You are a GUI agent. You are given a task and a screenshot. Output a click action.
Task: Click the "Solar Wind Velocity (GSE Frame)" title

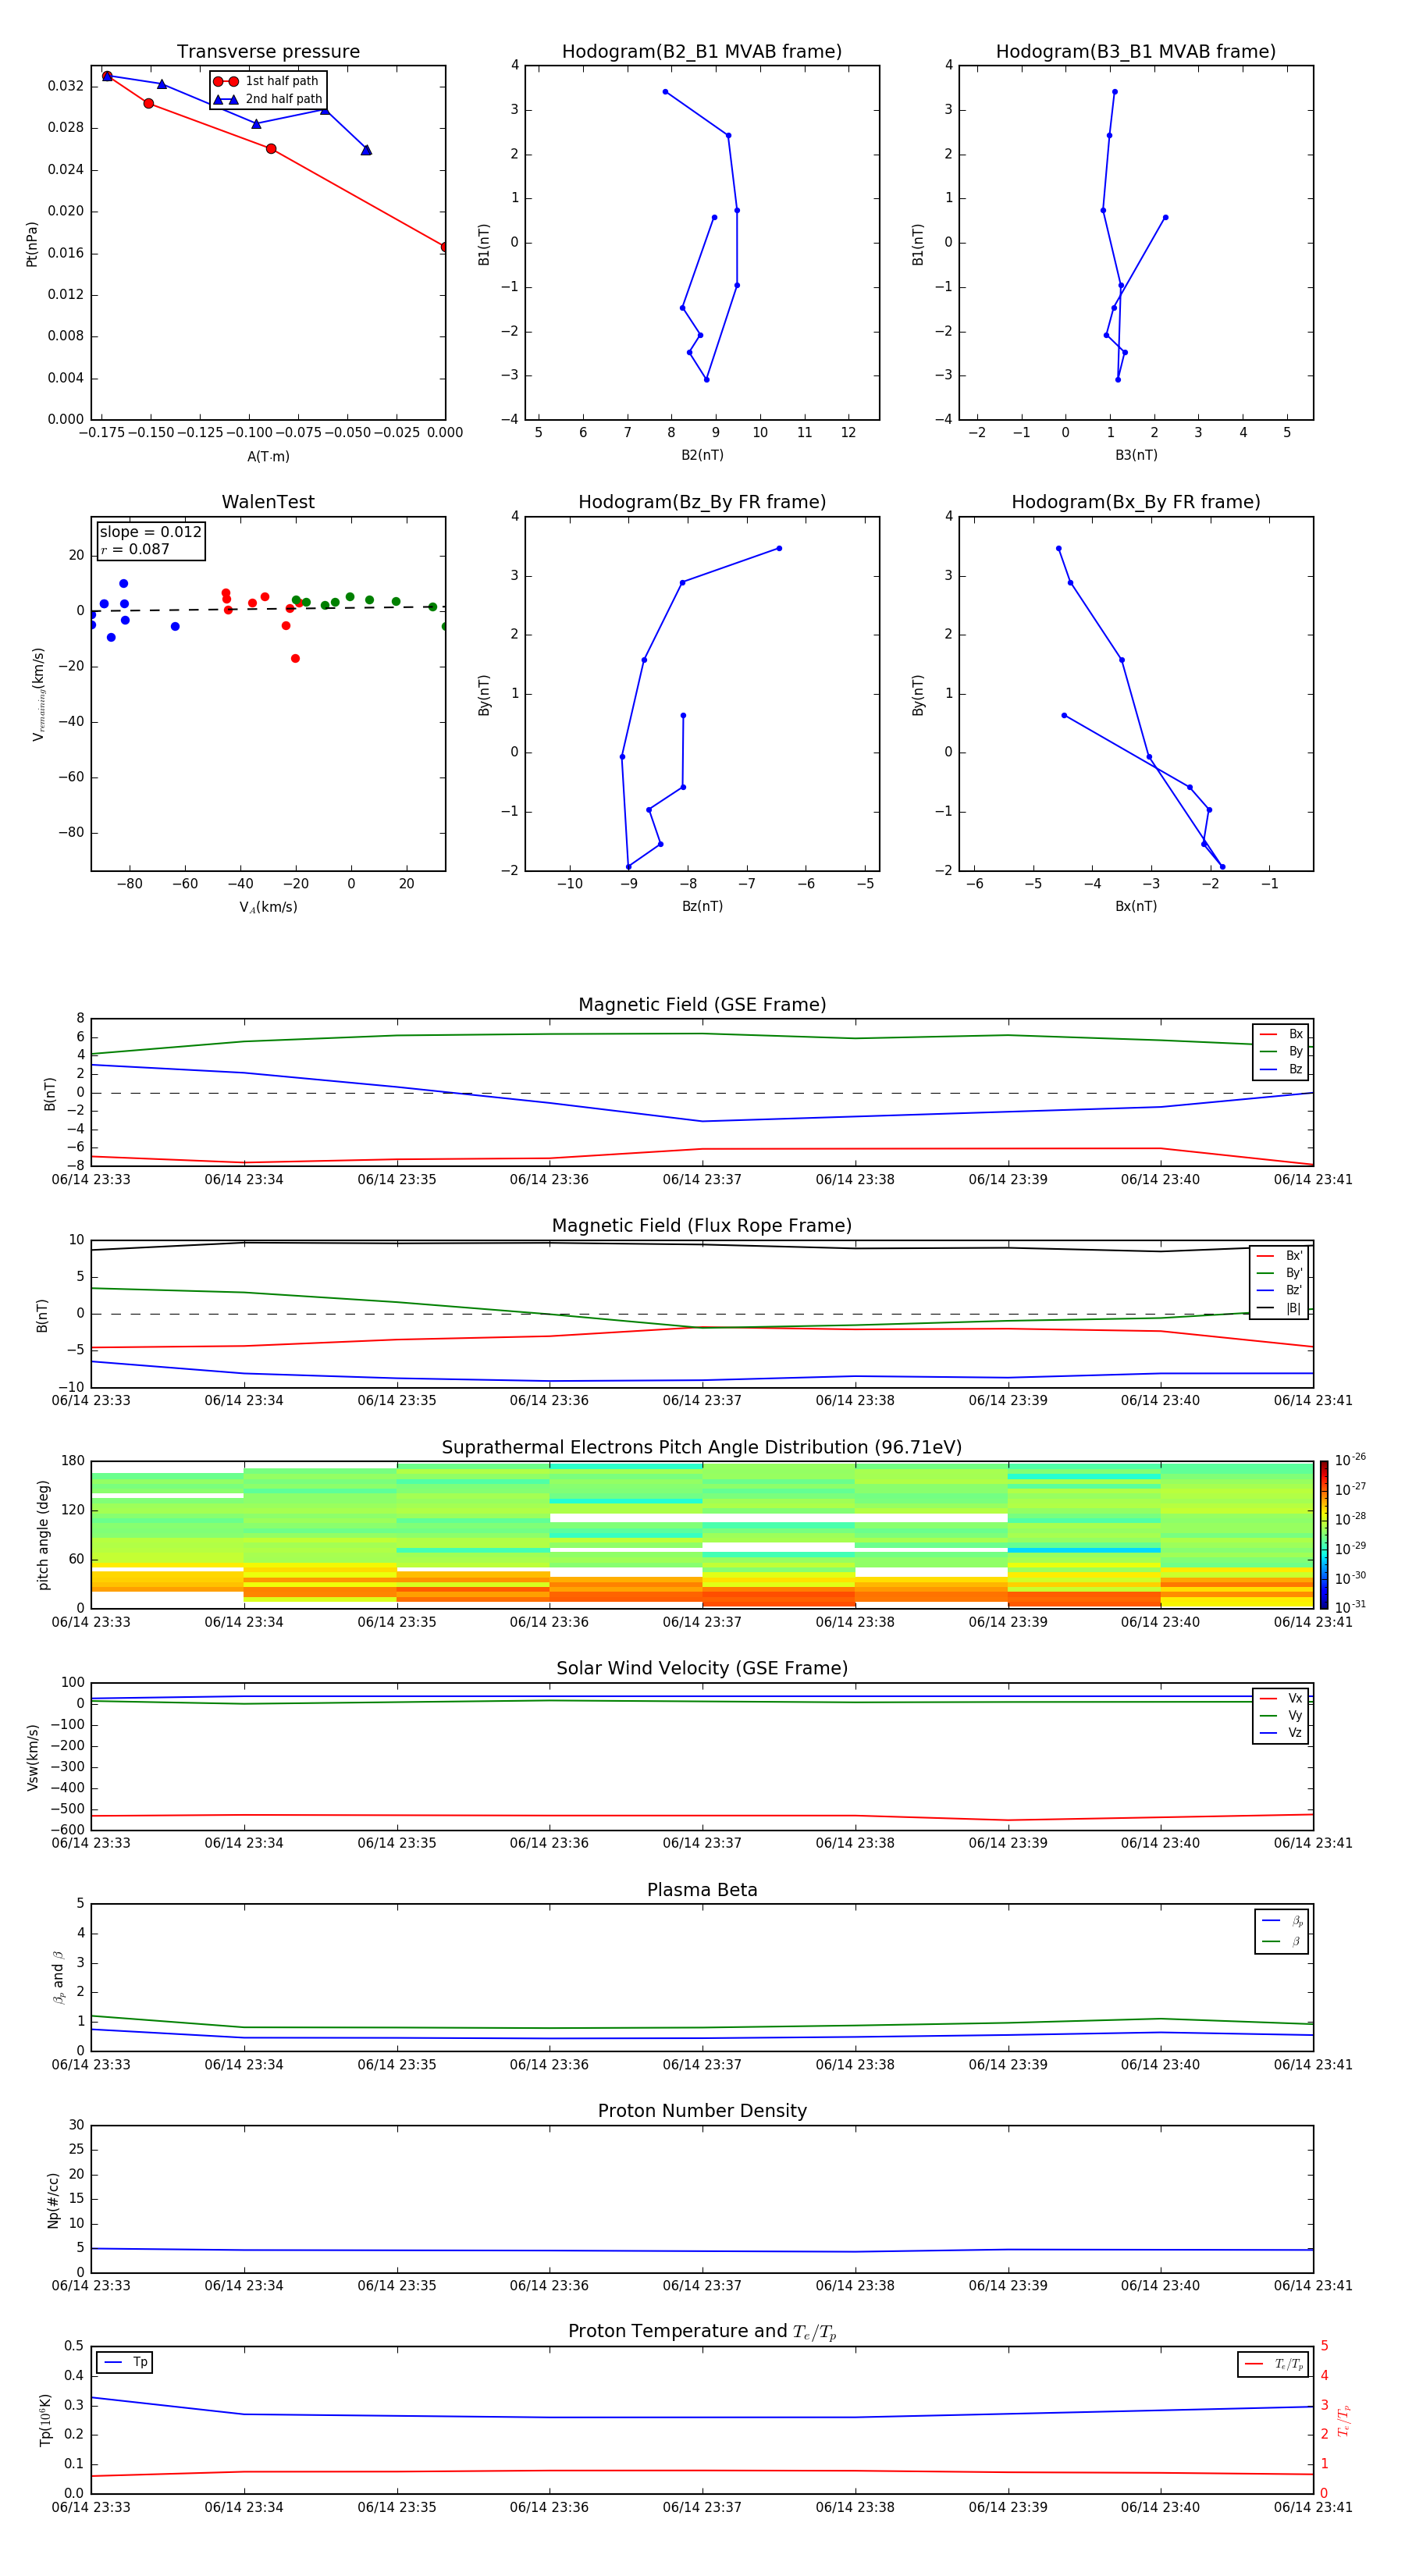coord(702,1669)
